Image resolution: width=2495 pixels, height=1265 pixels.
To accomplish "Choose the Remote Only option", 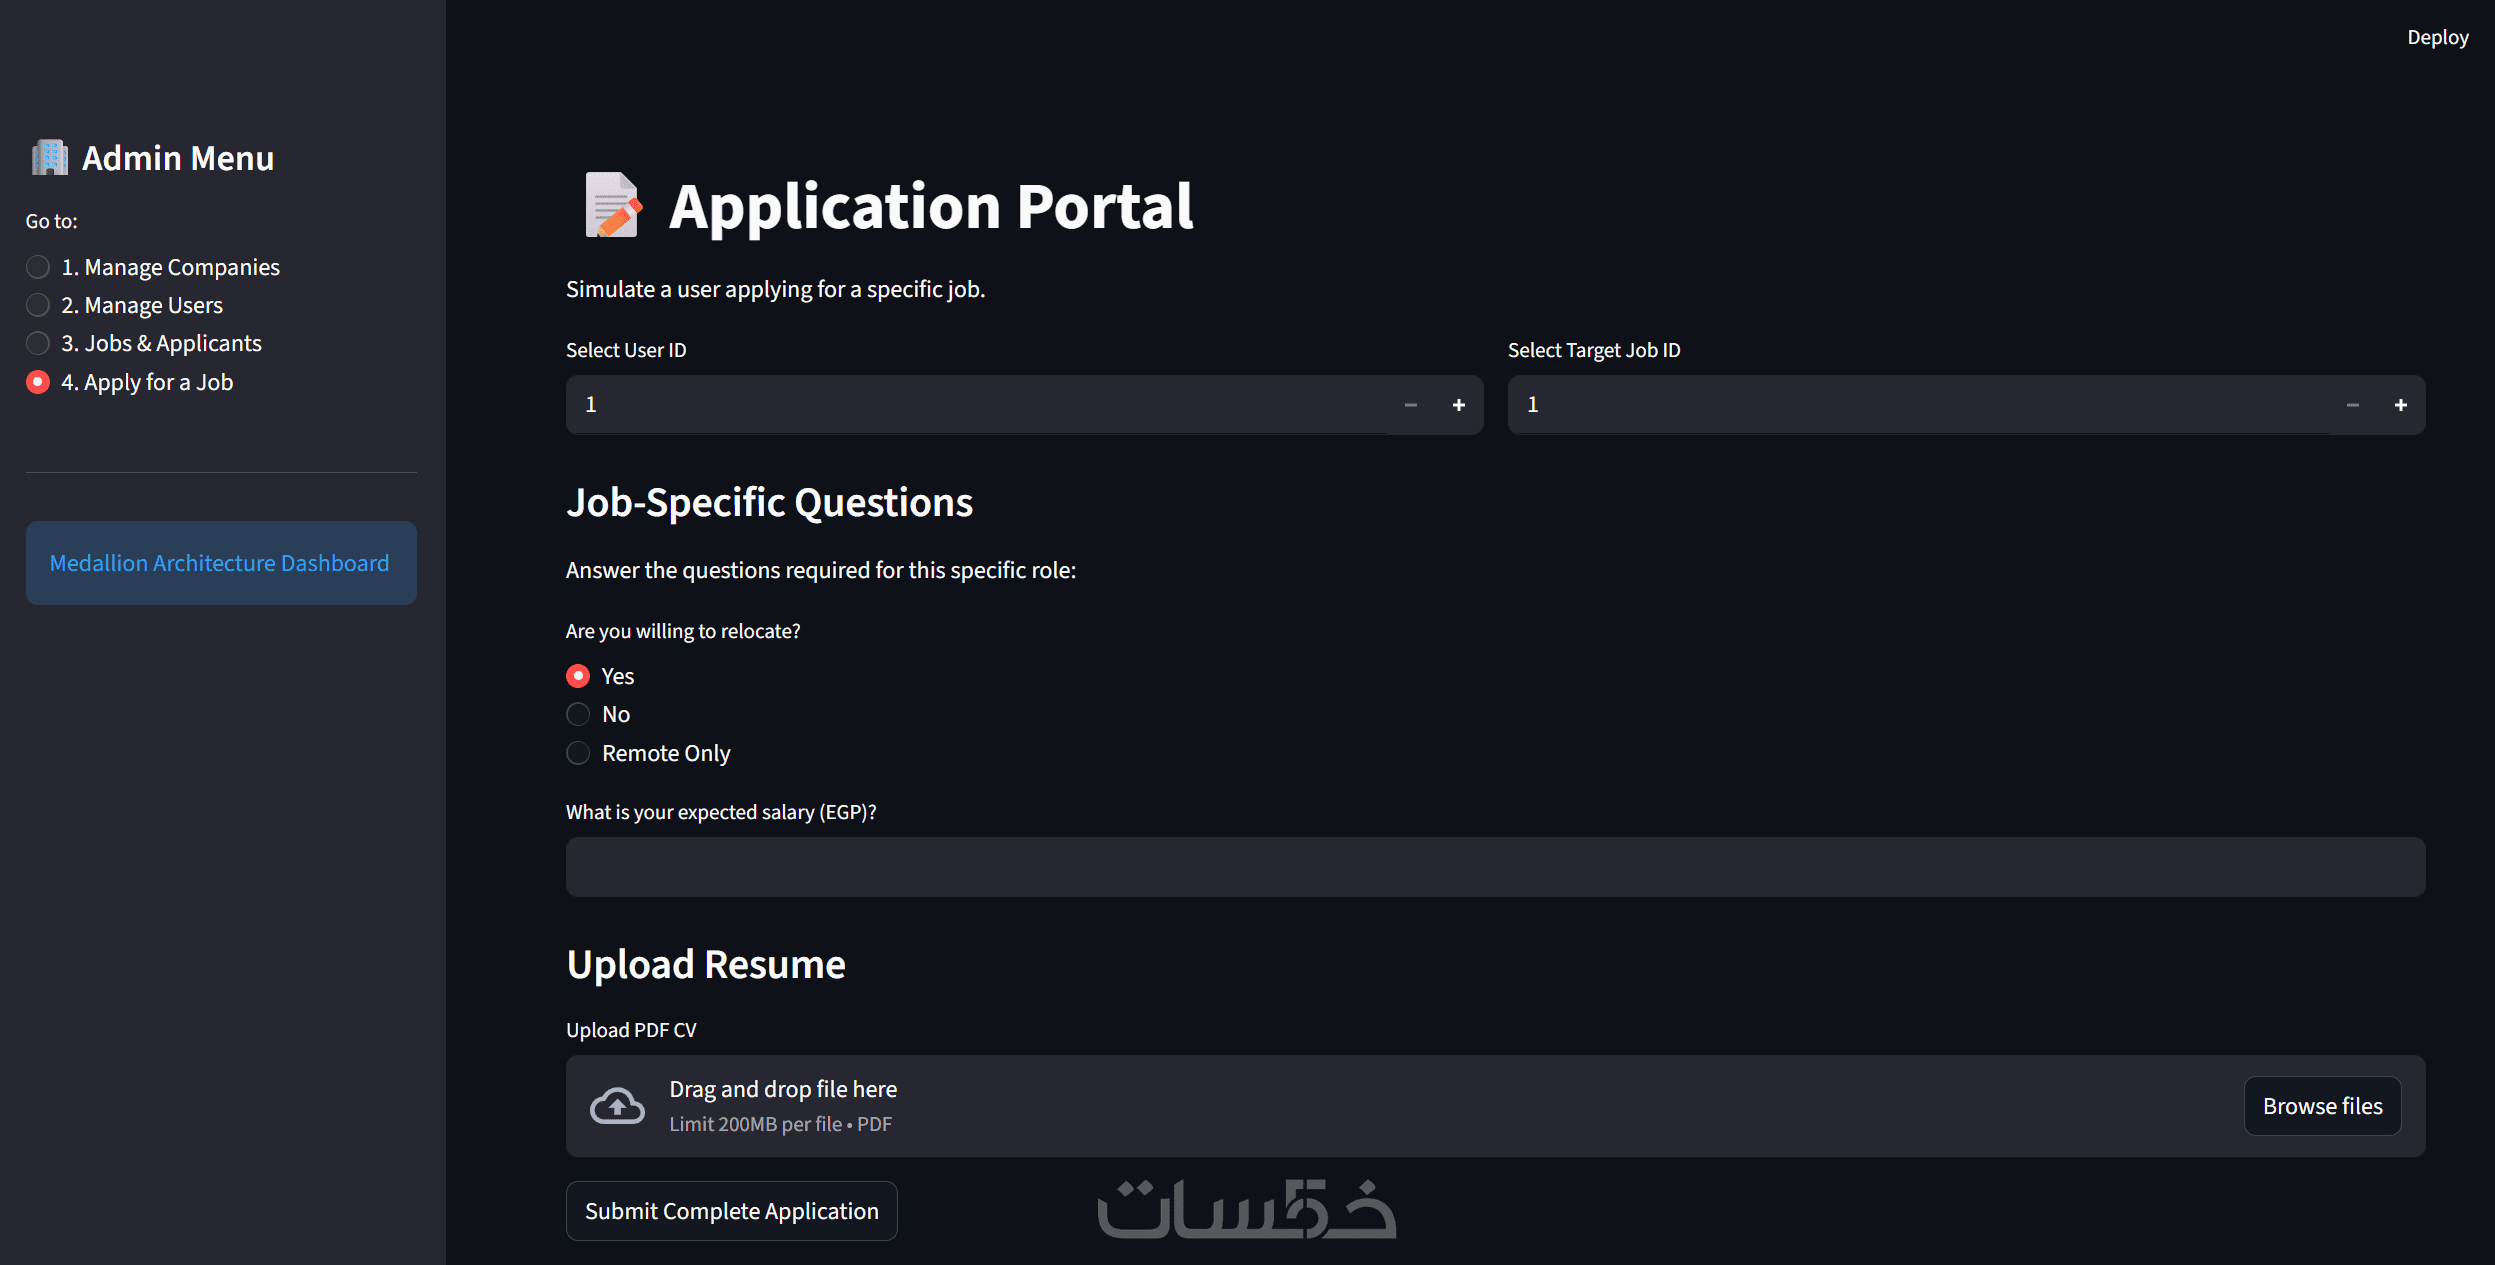I will (578, 754).
